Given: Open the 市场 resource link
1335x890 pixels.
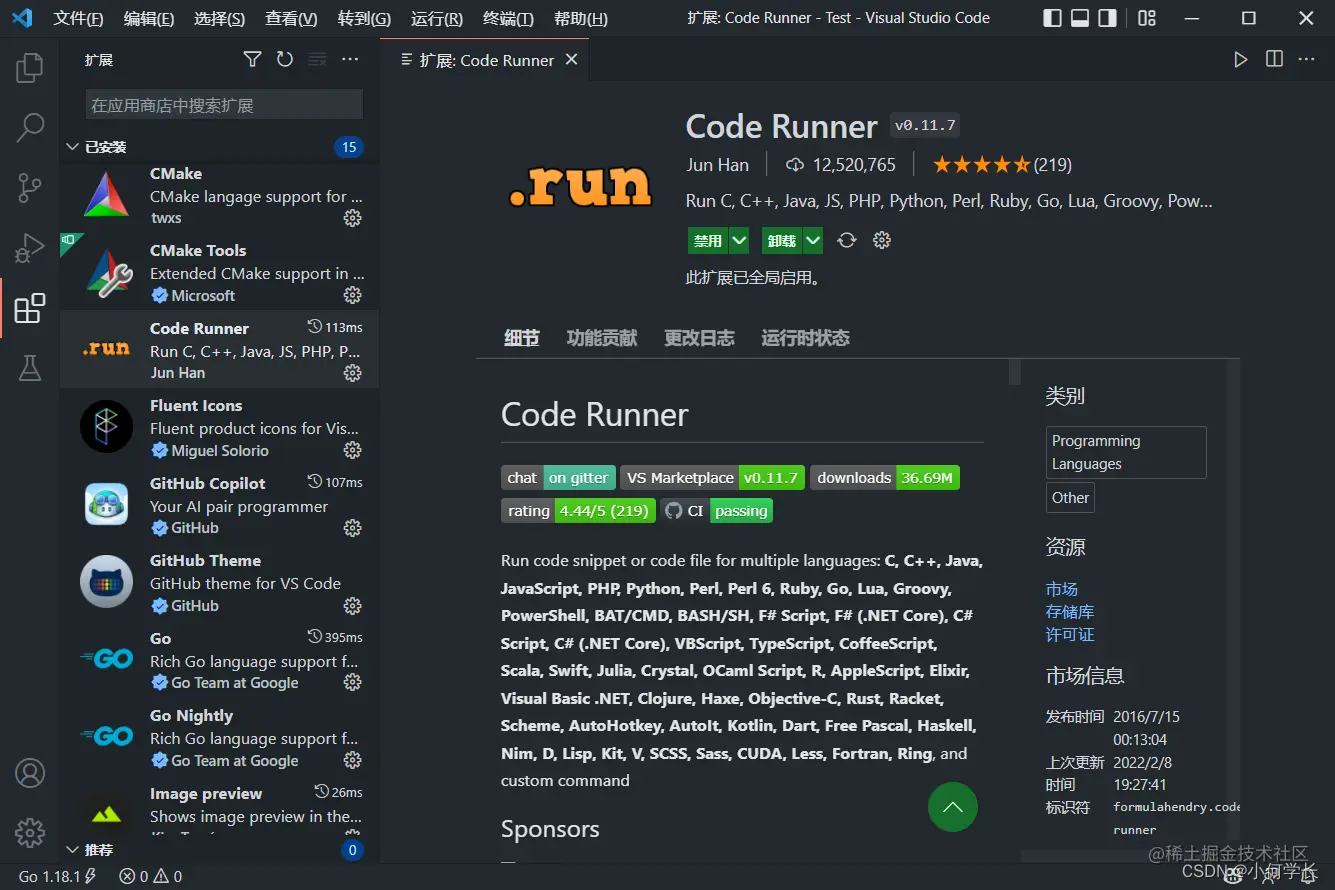Looking at the screenshot, I should [1062, 589].
